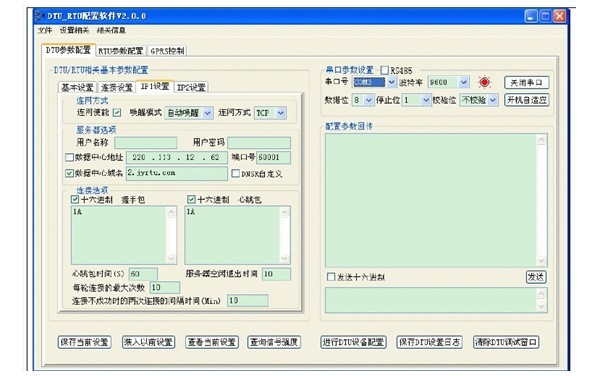The image size is (608, 376).
Task: Minimize the DTU_RTU配置软件 window
Action: (x=531, y=16)
